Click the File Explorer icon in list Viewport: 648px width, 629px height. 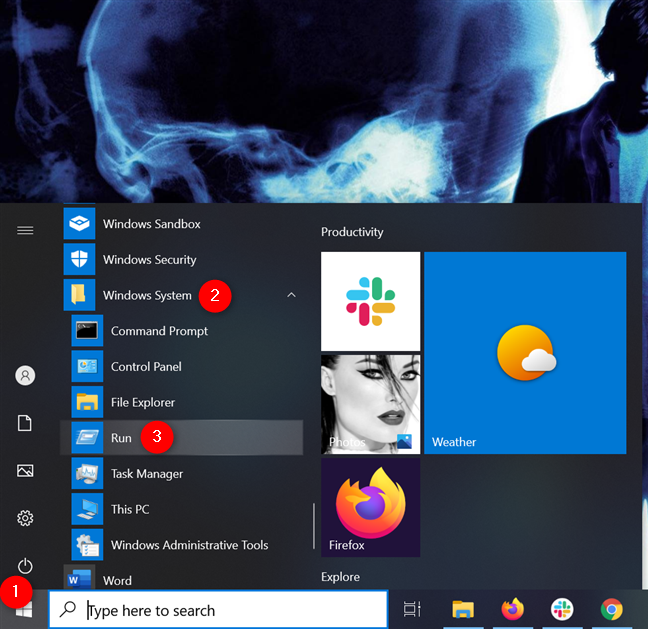pos(87,402)
